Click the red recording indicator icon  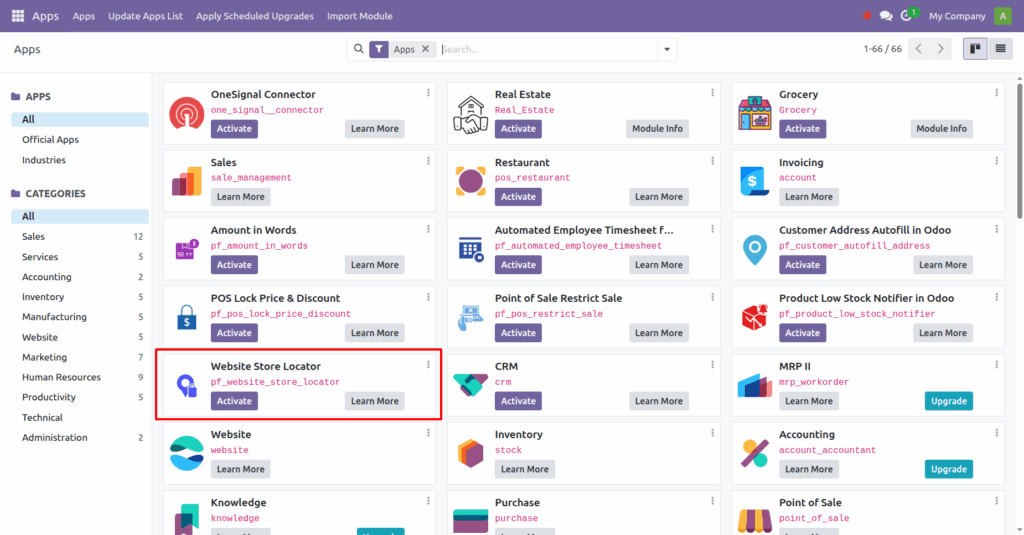point(867,16)
